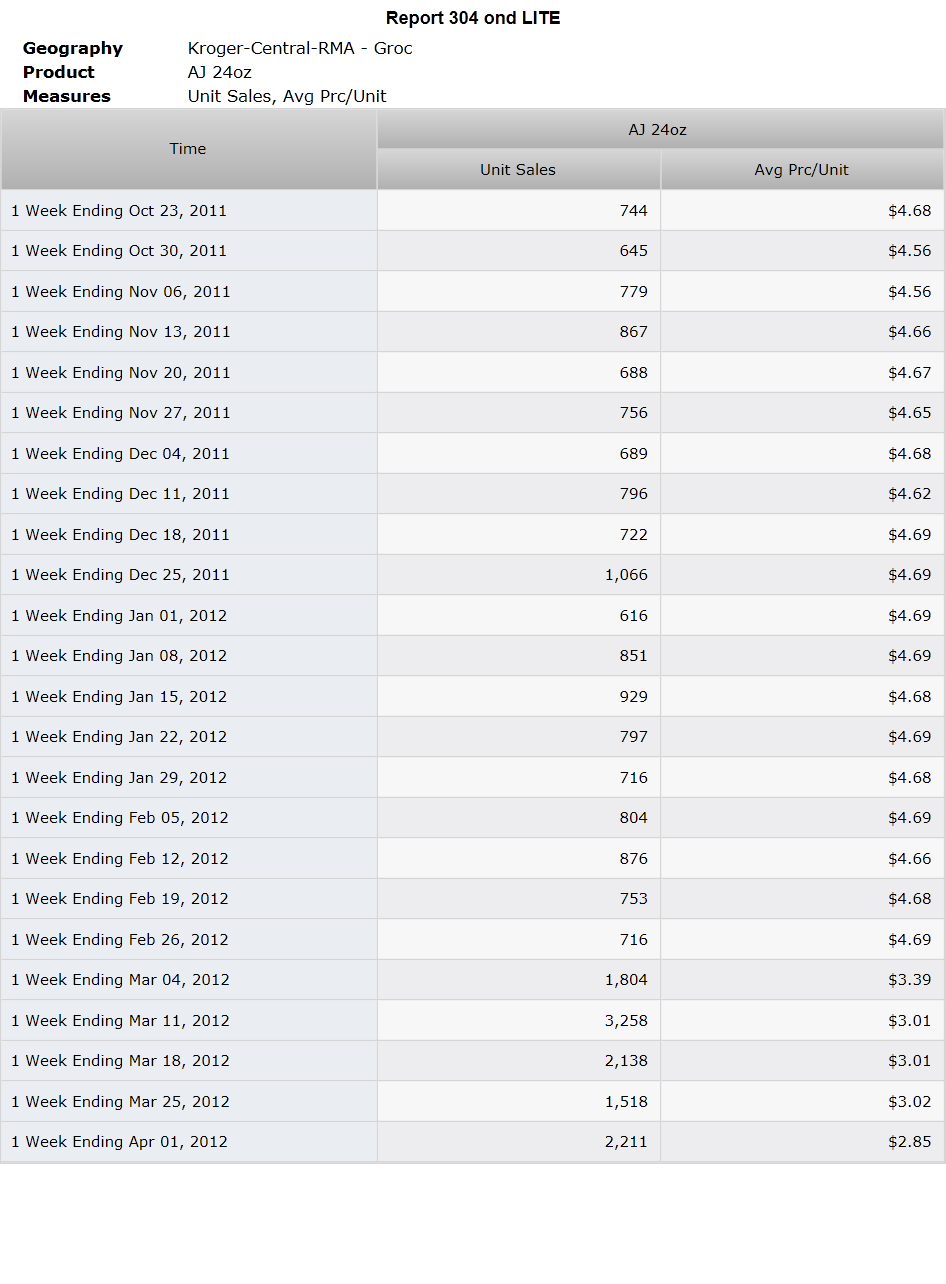Click the AJ 24oz product group header
946x1284 pixels.
(x=660, y=130)
